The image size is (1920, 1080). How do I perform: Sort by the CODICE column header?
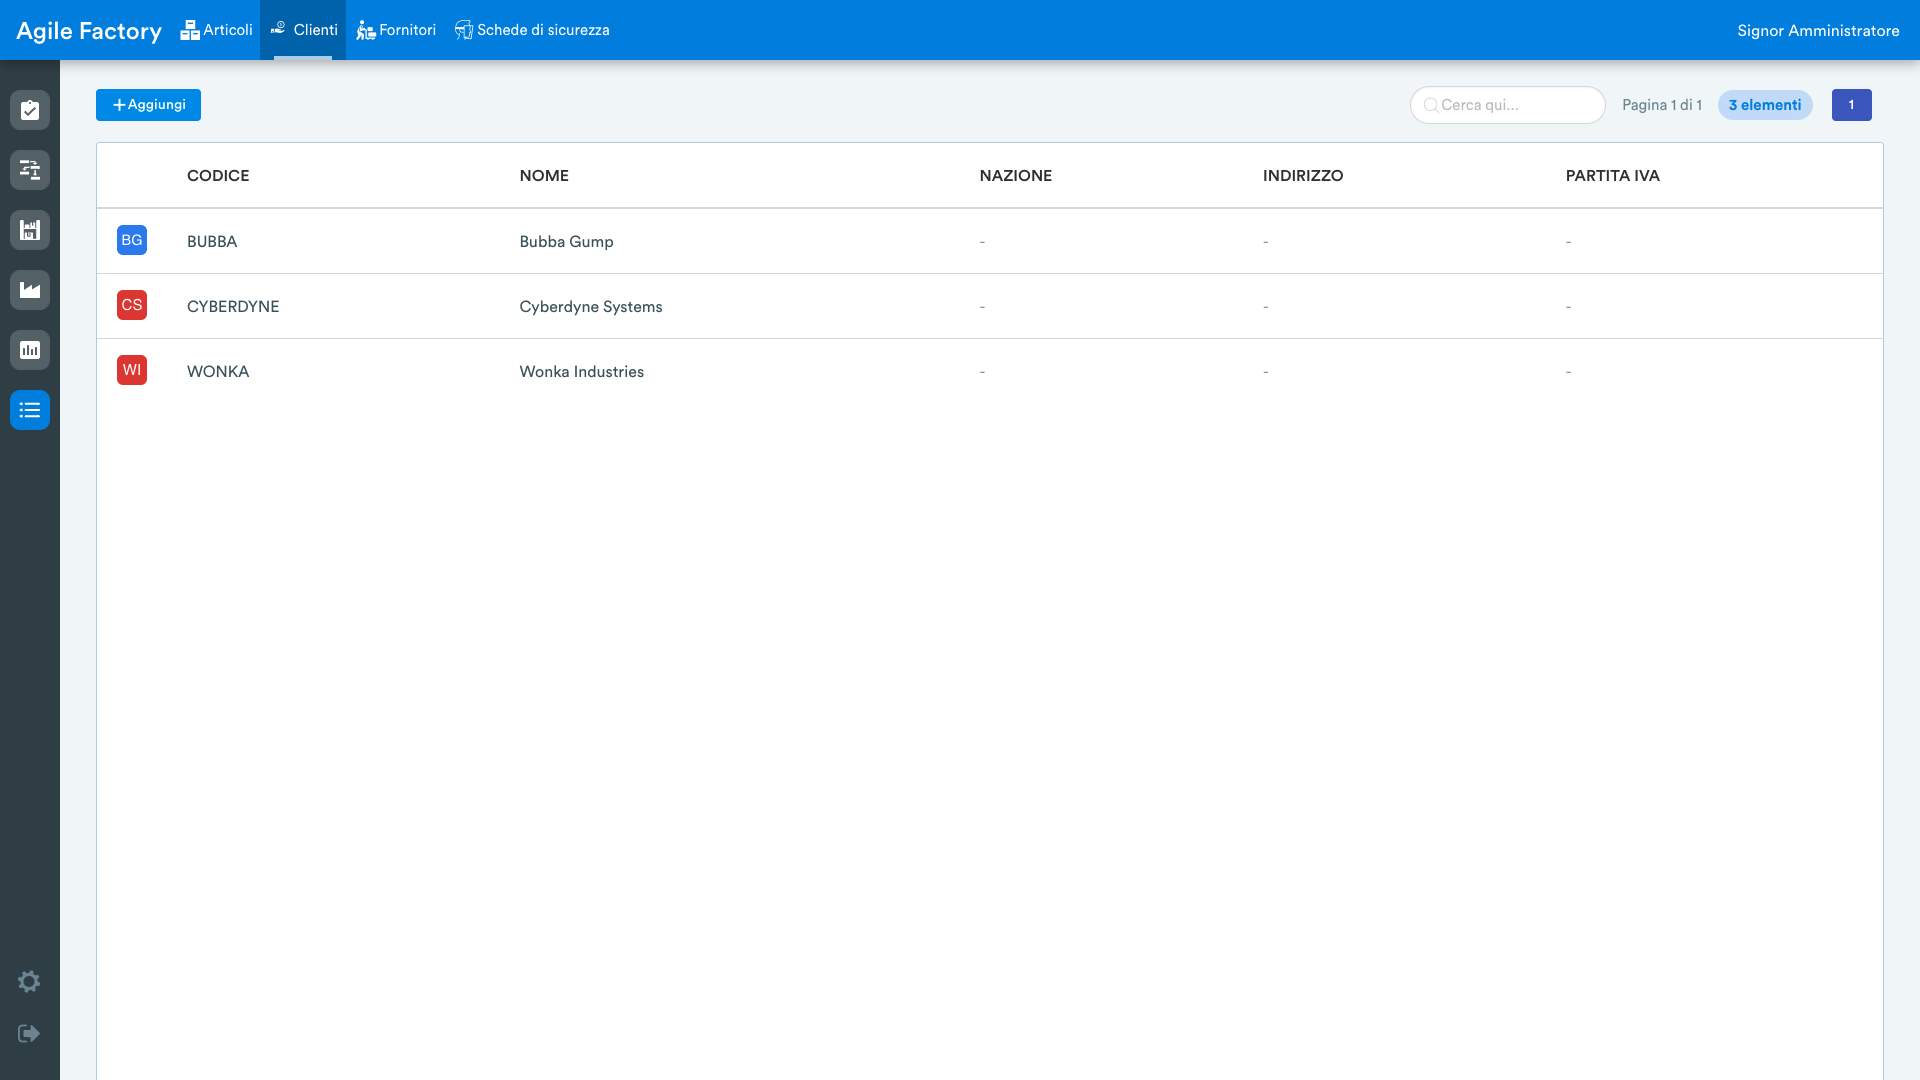point(218,176)
